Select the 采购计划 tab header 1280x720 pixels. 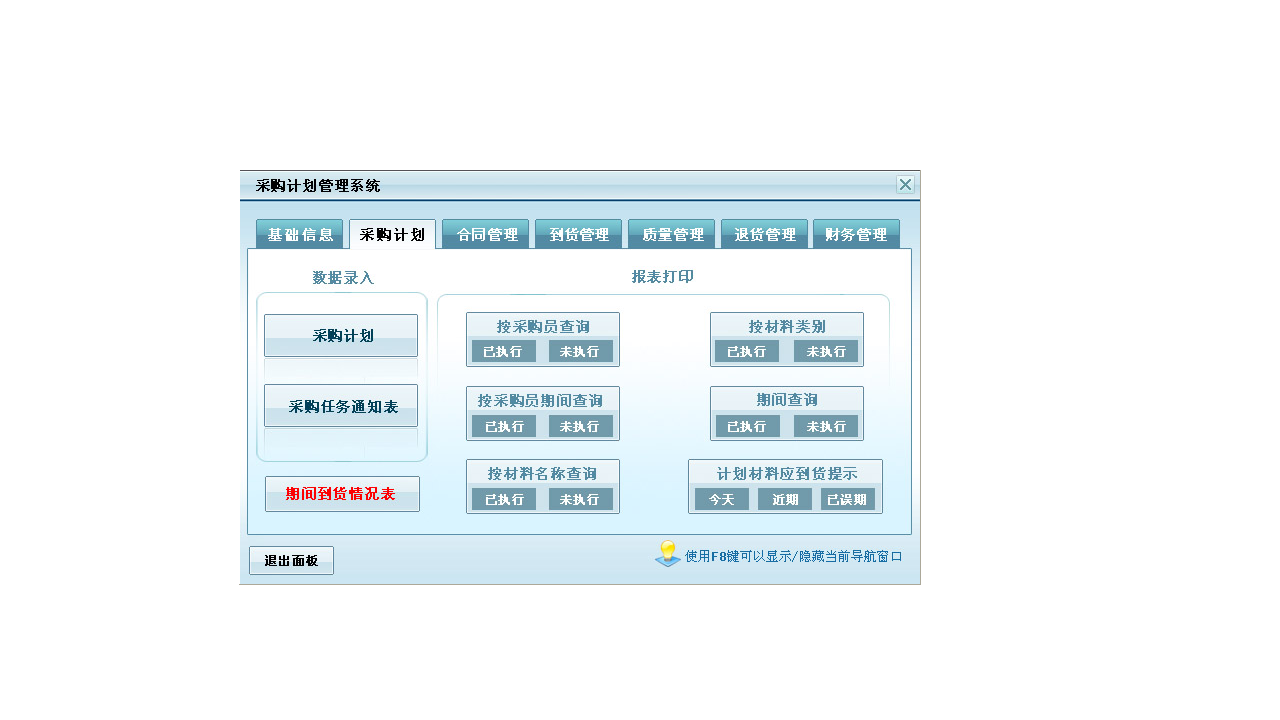click(392, 233)
